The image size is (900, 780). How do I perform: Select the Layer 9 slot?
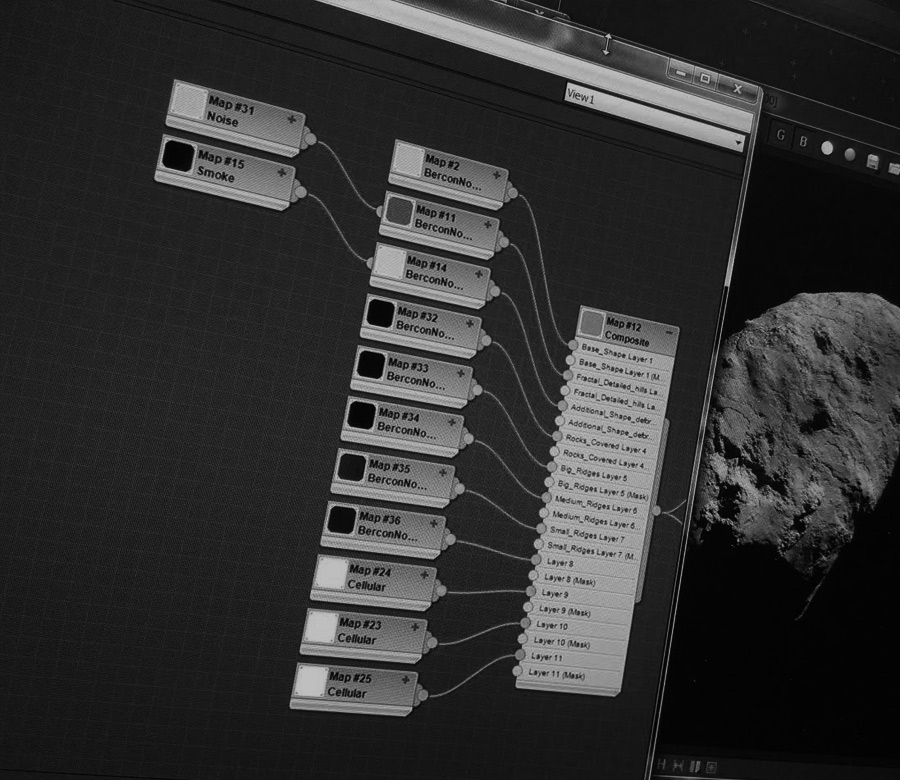[581, 596]
